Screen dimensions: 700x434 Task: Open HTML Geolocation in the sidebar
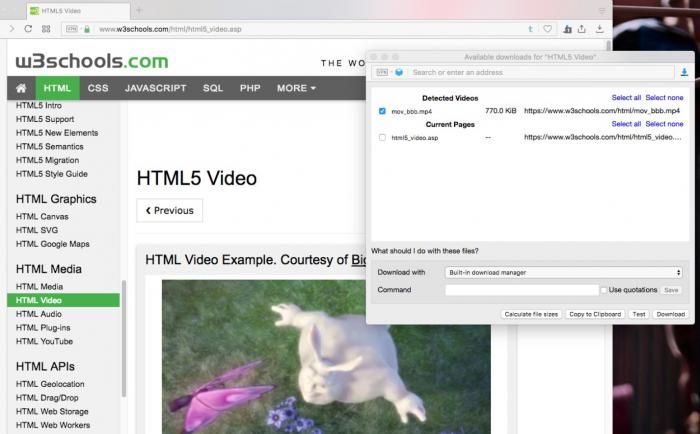coord(50,384)
